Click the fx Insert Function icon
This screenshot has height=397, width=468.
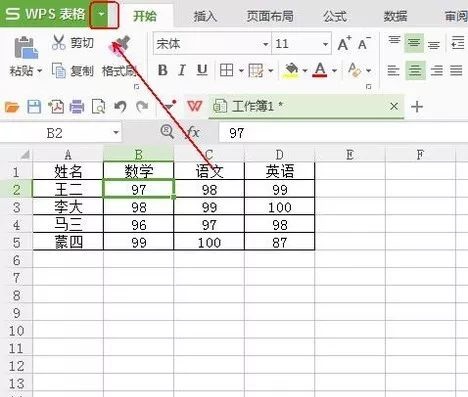(192, 133)
